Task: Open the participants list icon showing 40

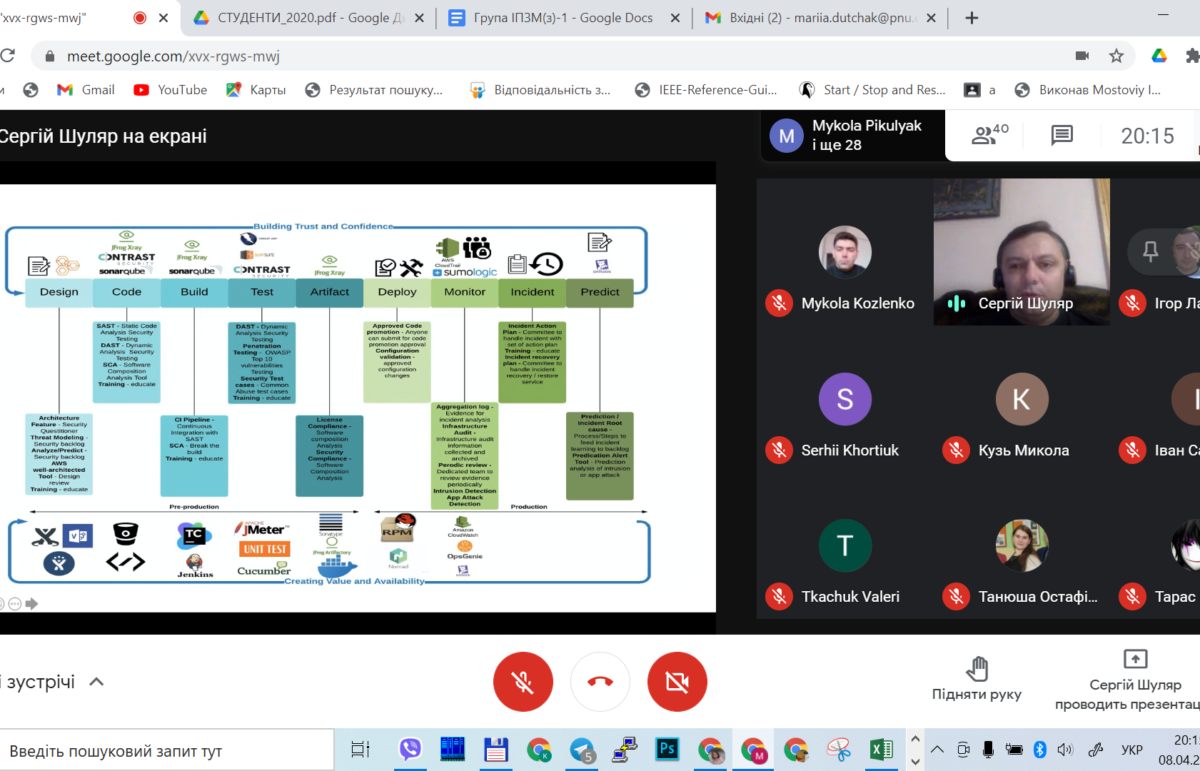Action: point(989,135)
